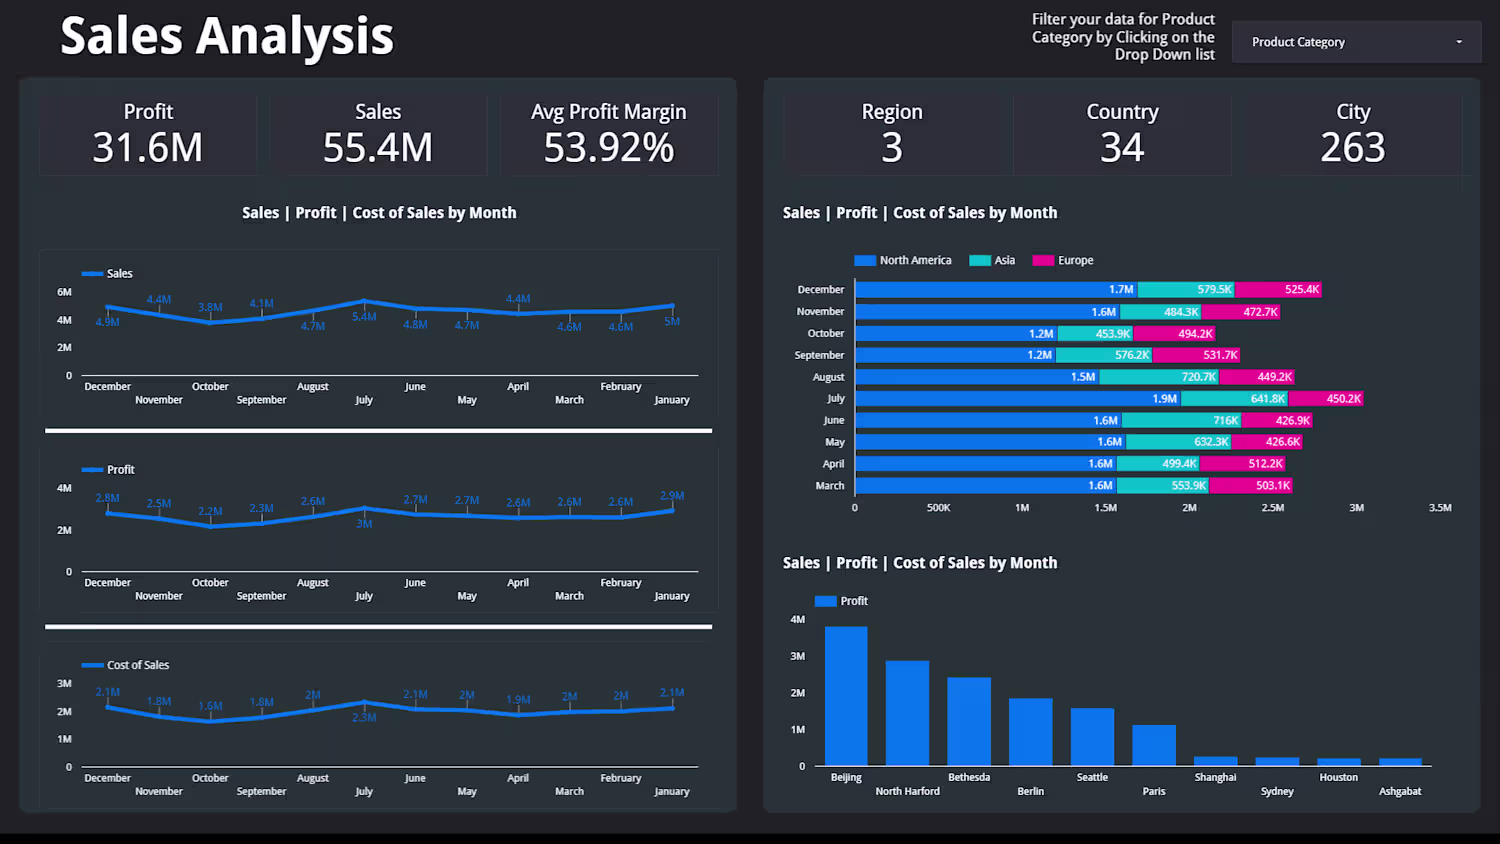Click the July 5.4M Sales data point
Image resolution: width=1500 pixels, height=844 pixels.
[x=364, y=301]
